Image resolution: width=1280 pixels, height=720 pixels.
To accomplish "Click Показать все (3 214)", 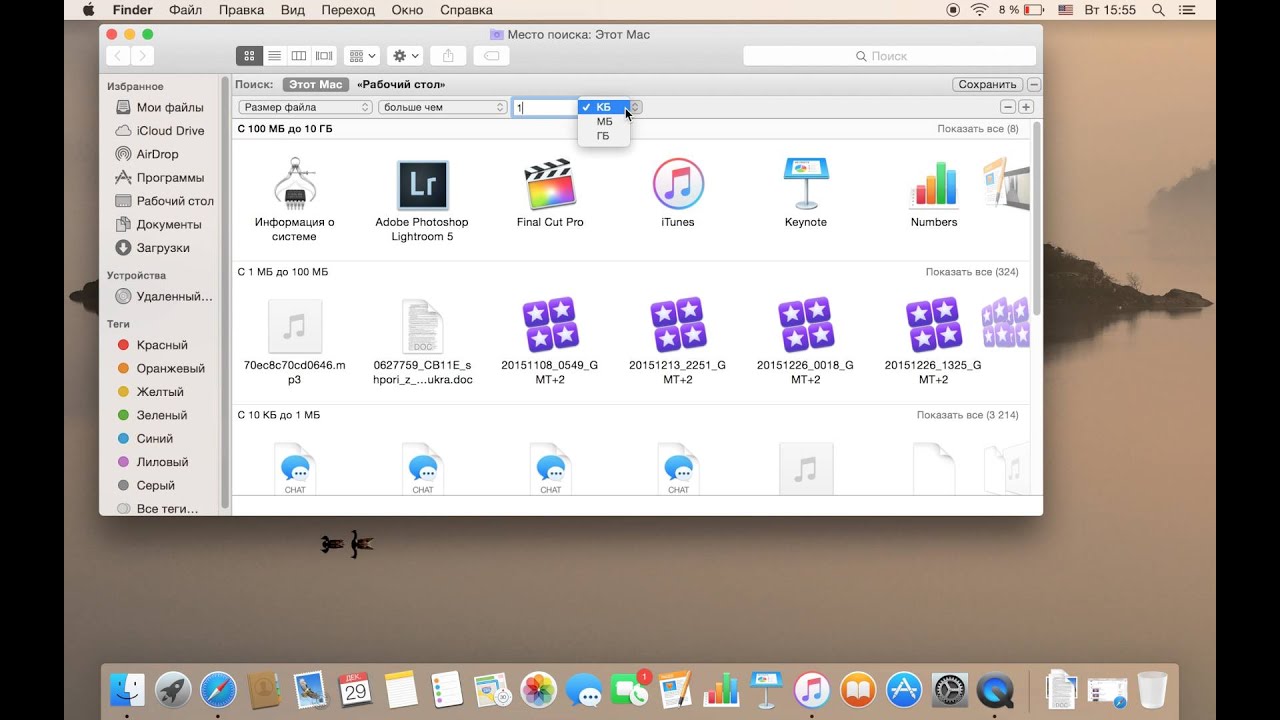I will point(968,415).
